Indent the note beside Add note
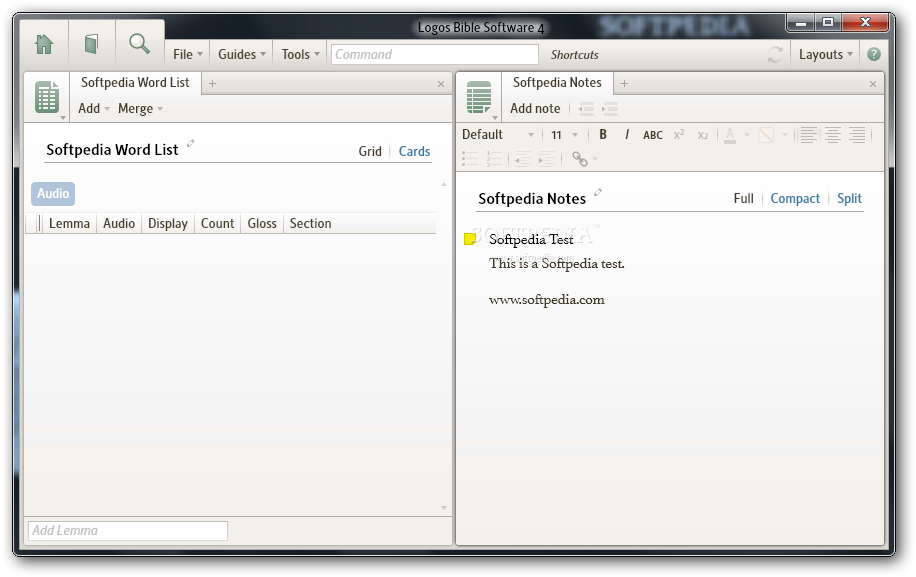The width and height of the screenshot is (916, 577). click(610, 109)
